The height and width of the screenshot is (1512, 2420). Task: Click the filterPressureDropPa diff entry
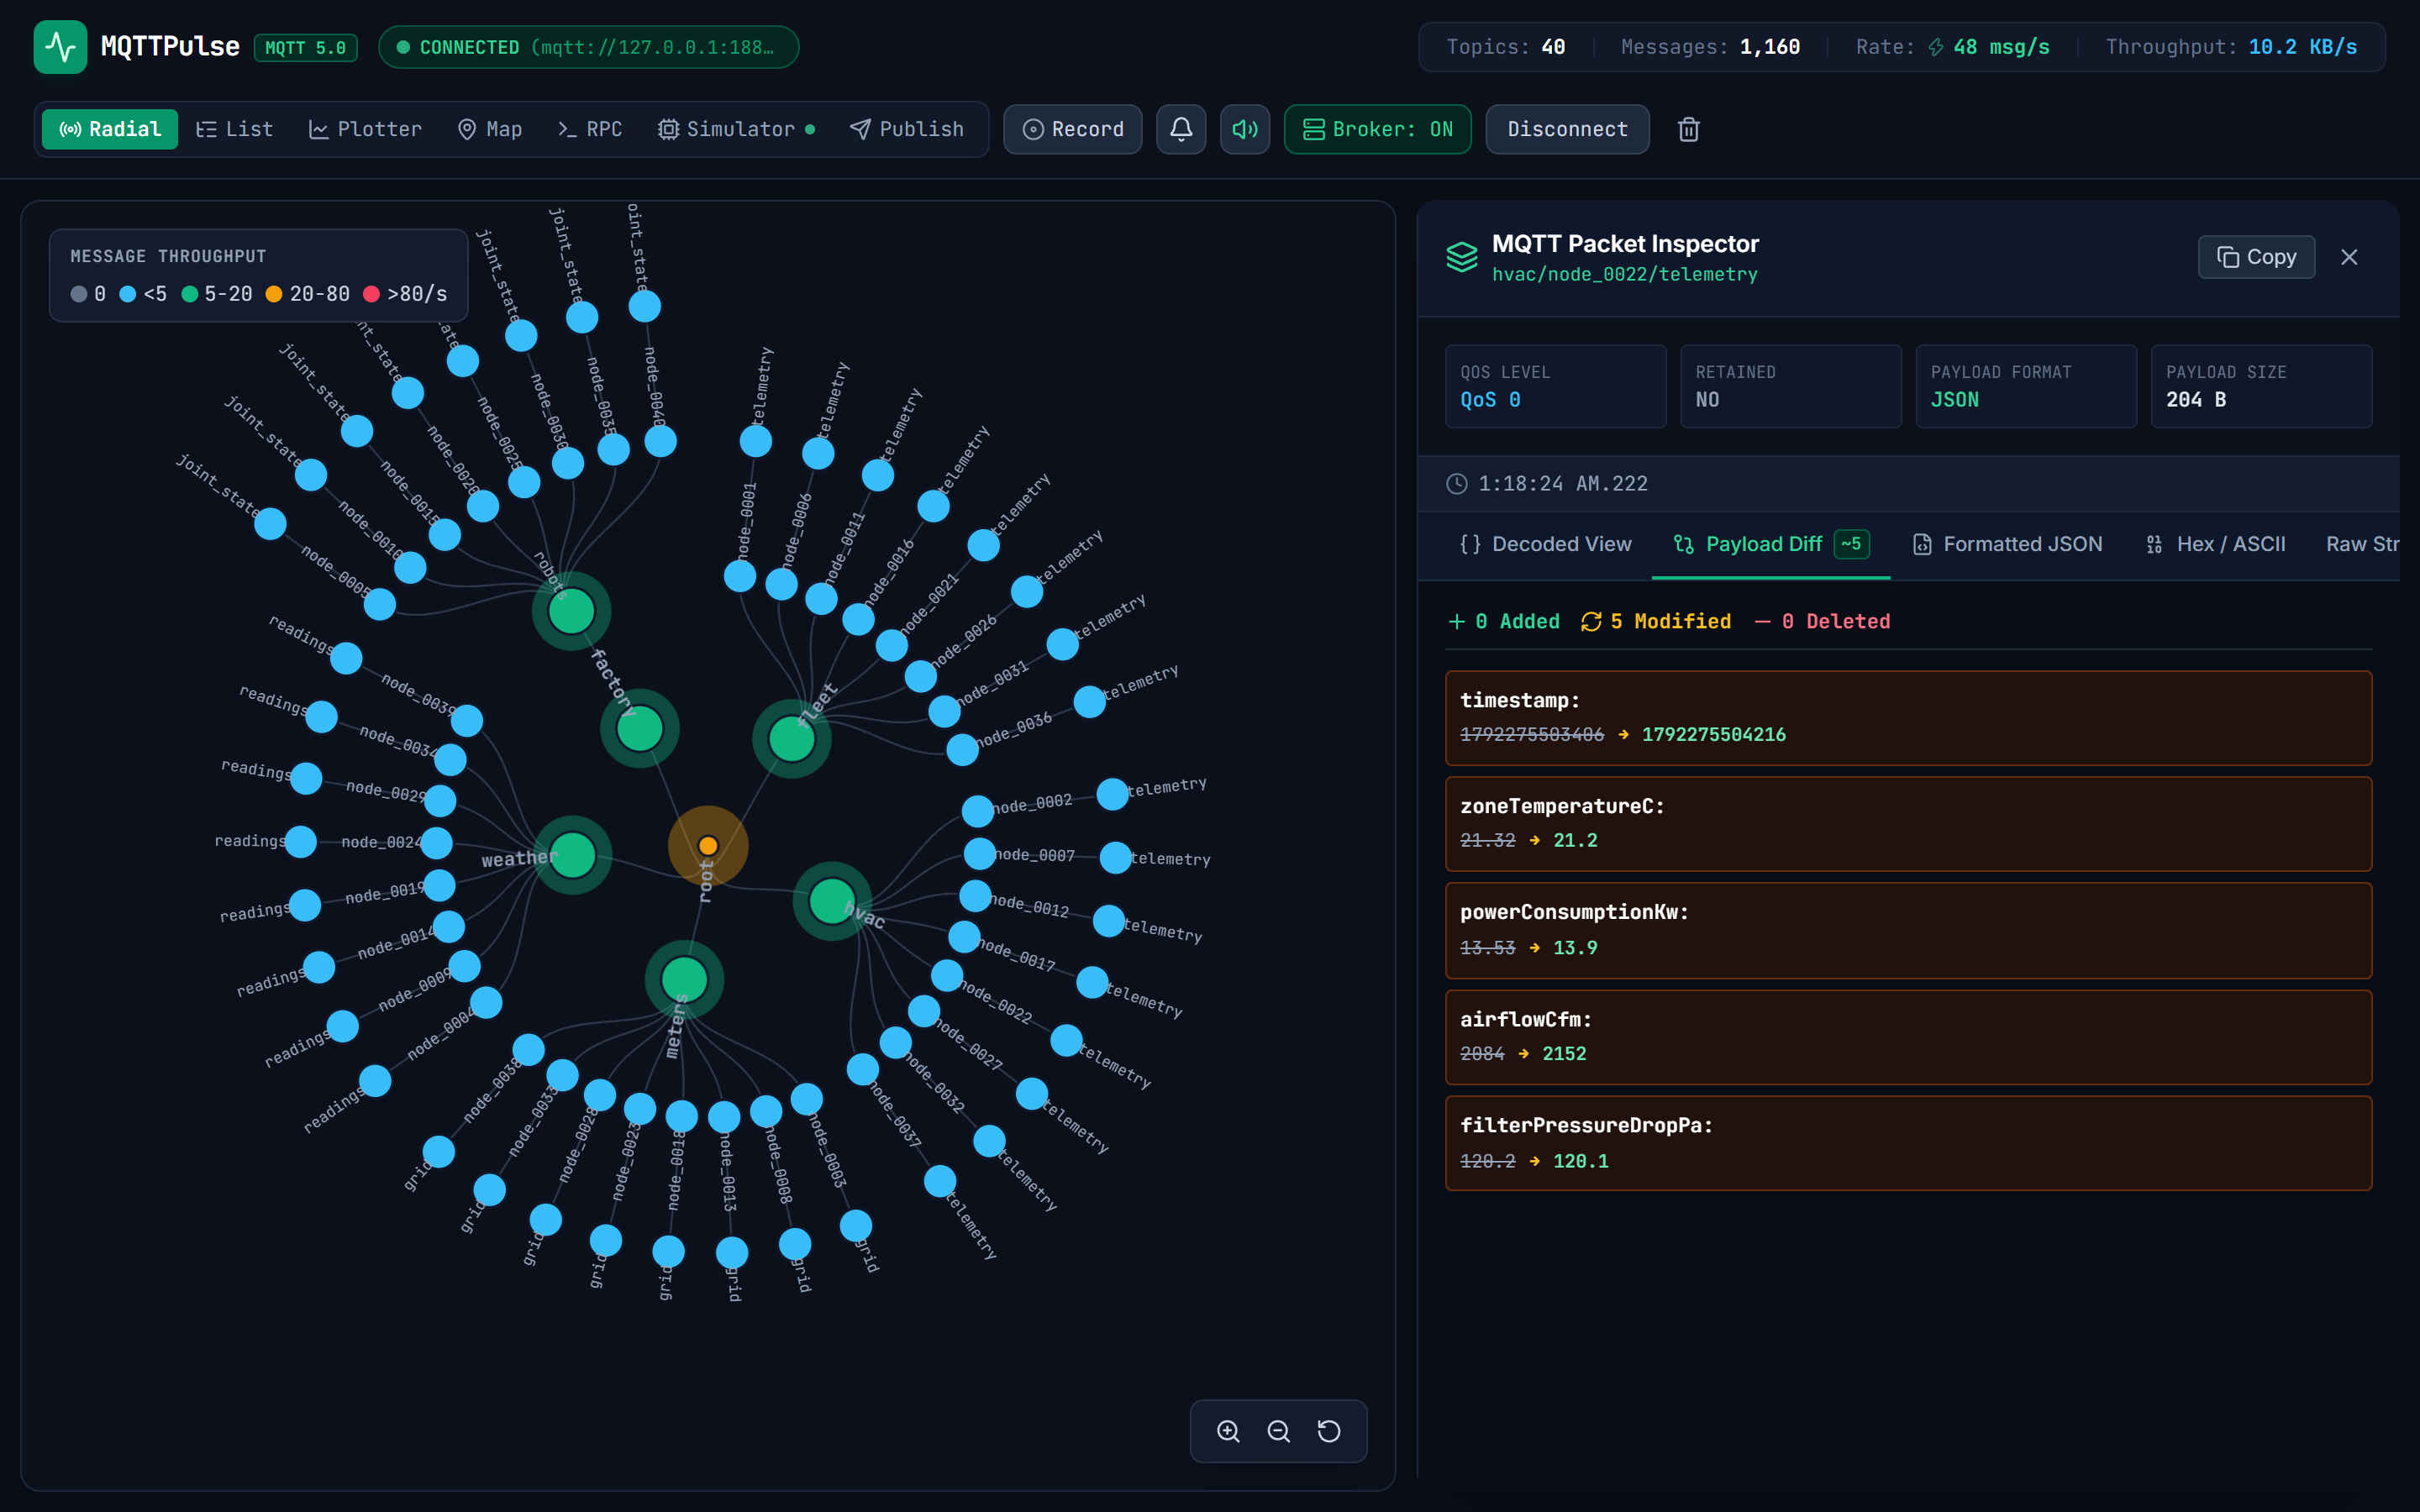(x=1908, y=1143)
